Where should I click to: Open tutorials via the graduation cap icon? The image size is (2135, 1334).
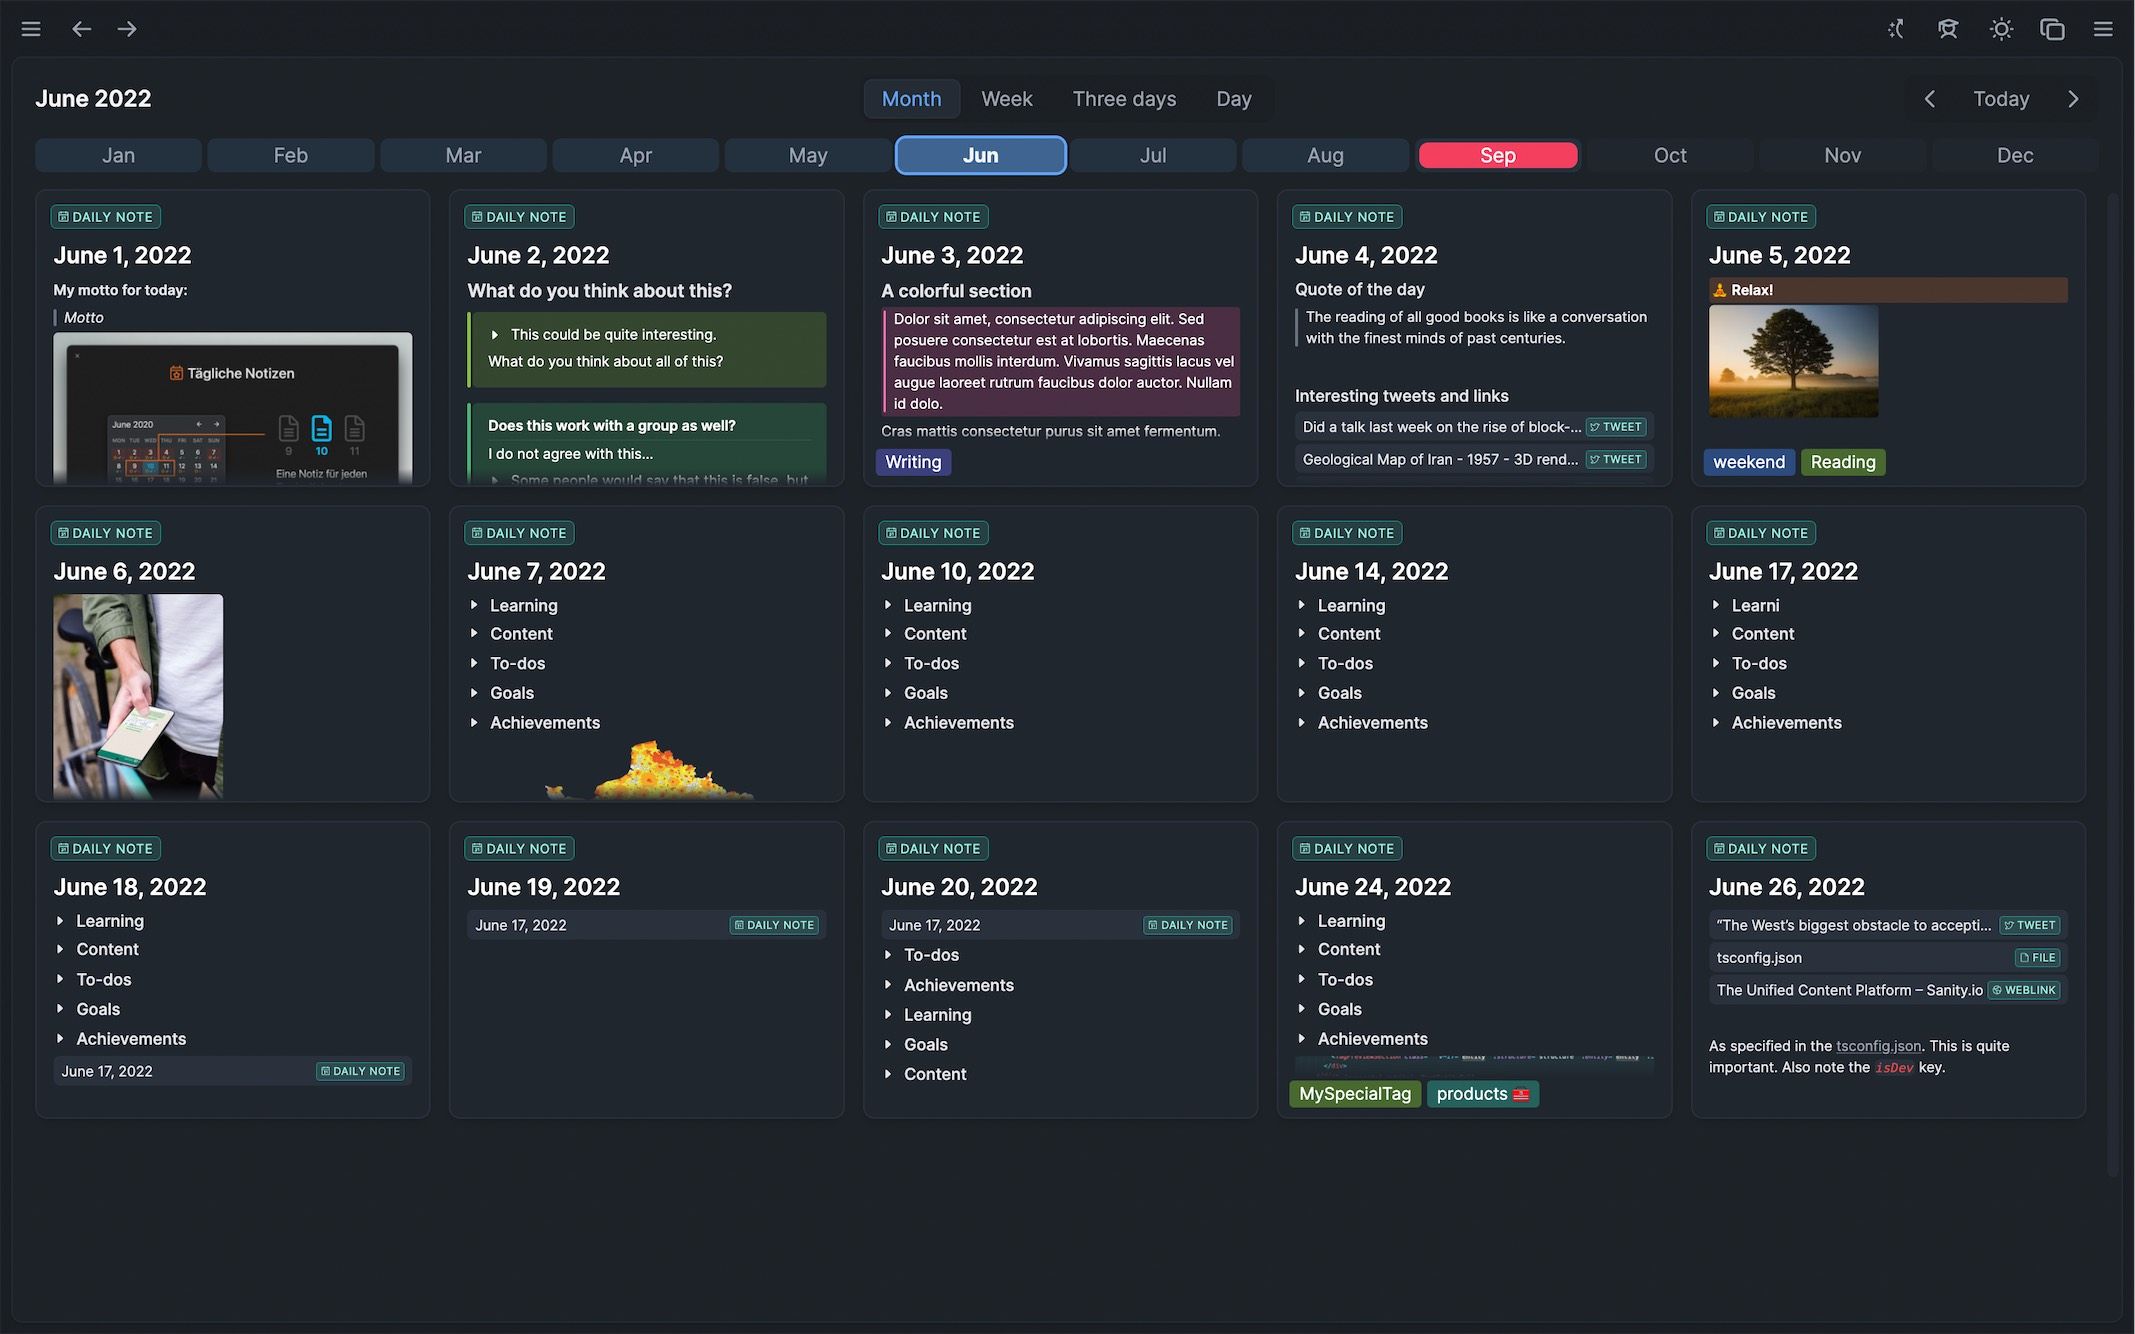(1948, 29)
